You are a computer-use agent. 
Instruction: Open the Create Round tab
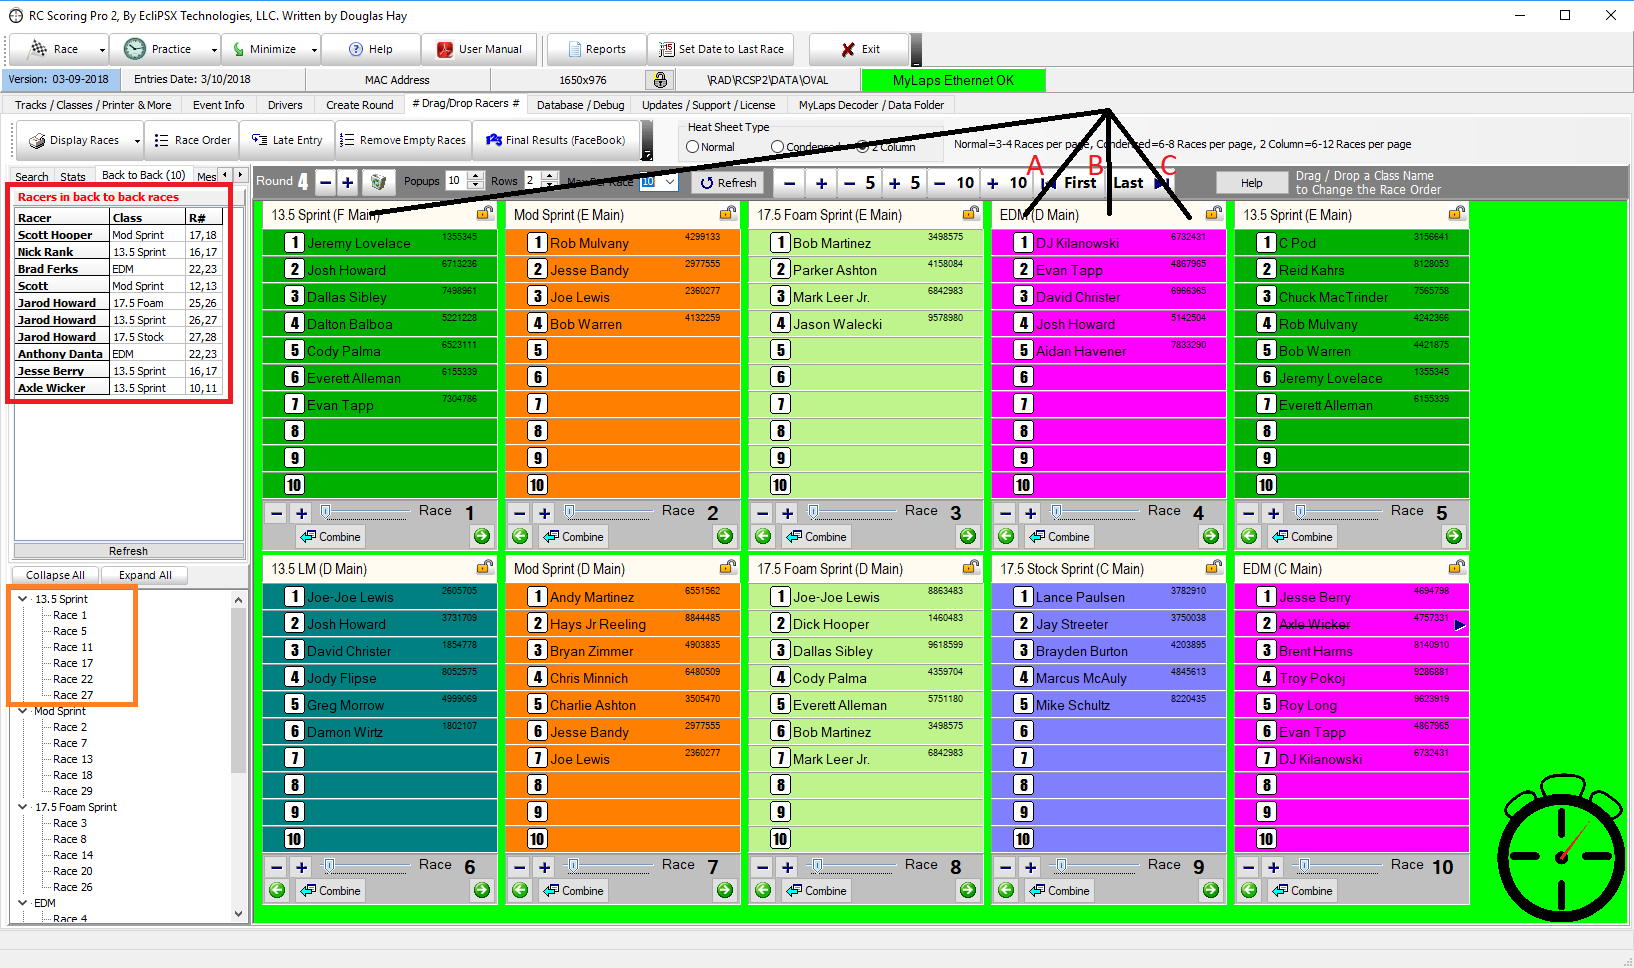(x=360, y=105)
